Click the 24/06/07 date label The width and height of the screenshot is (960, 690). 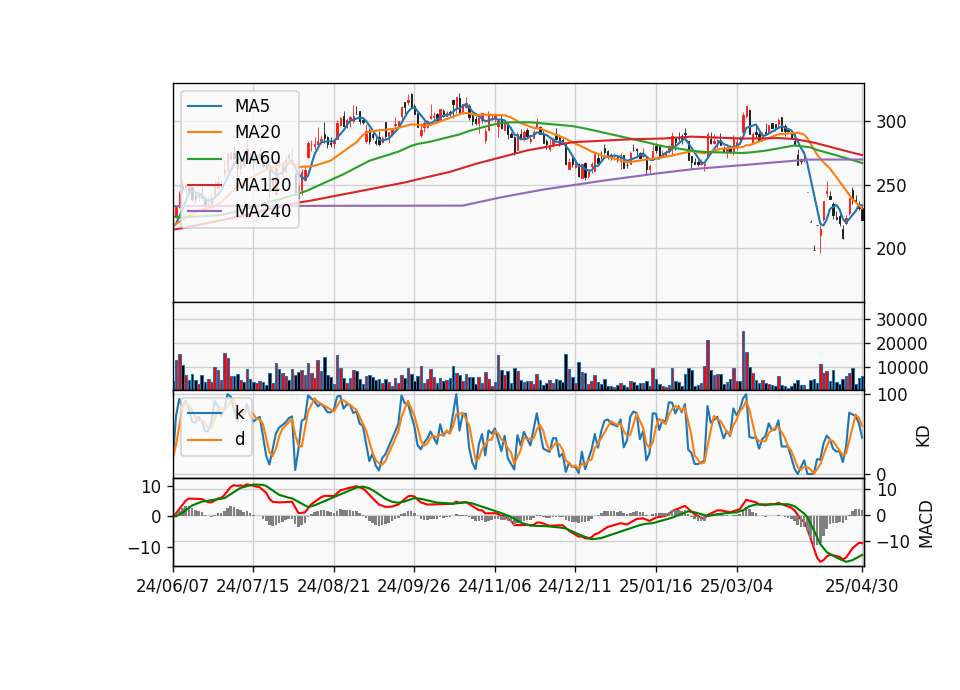tap(173, 586)
